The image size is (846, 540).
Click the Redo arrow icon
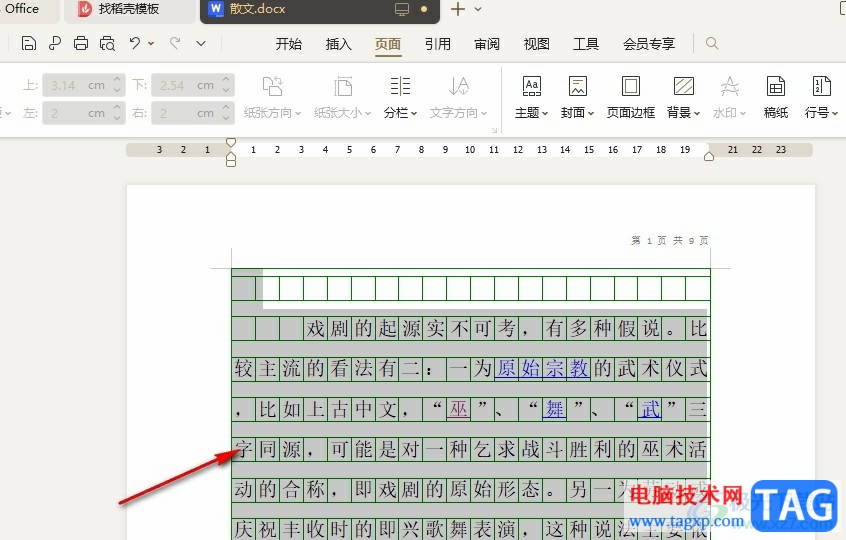tap(175, 43)
